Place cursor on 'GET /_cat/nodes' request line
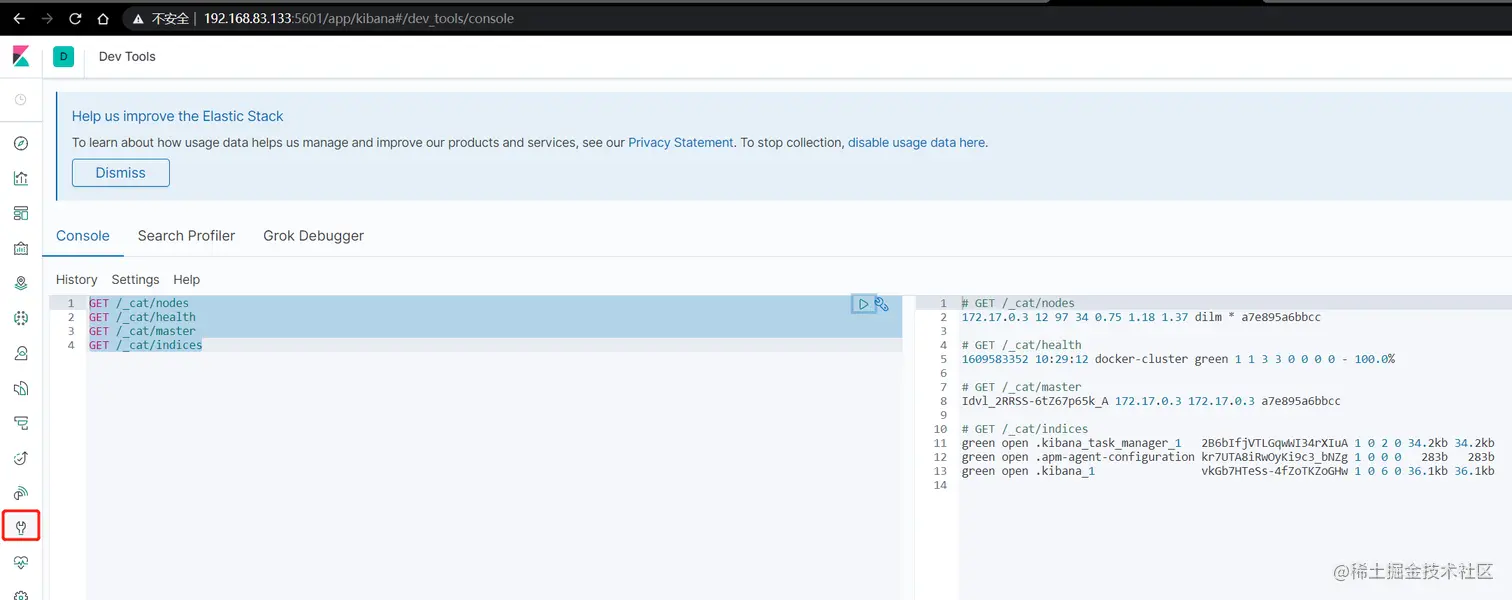Viewport: 1512px width, 600px height. pos(138,303)
